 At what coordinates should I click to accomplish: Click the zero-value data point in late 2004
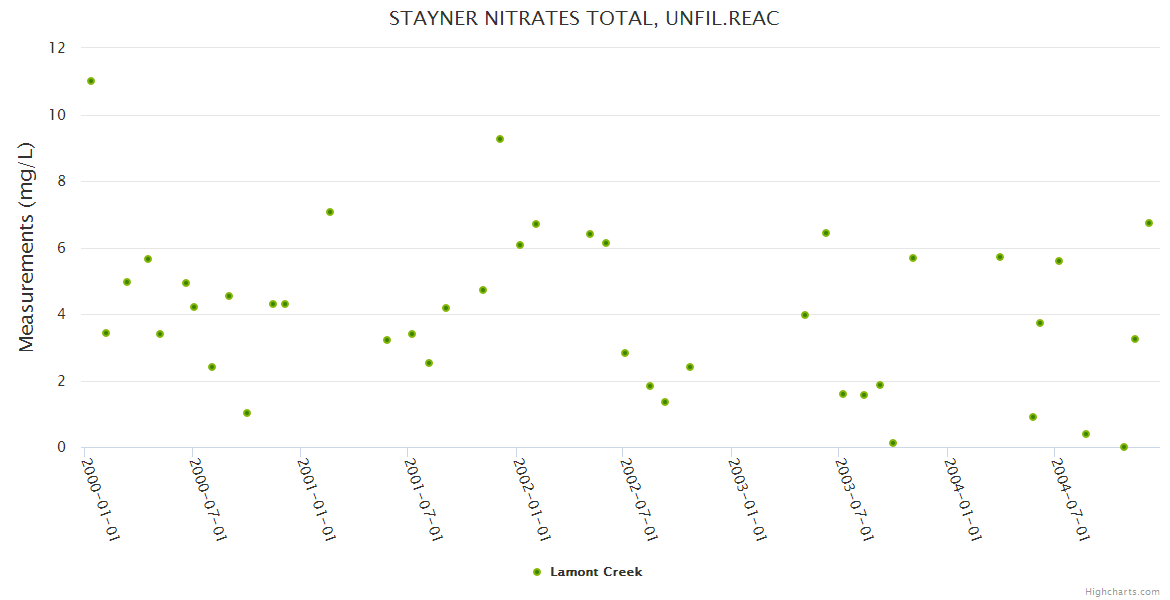pos(1124,447)
